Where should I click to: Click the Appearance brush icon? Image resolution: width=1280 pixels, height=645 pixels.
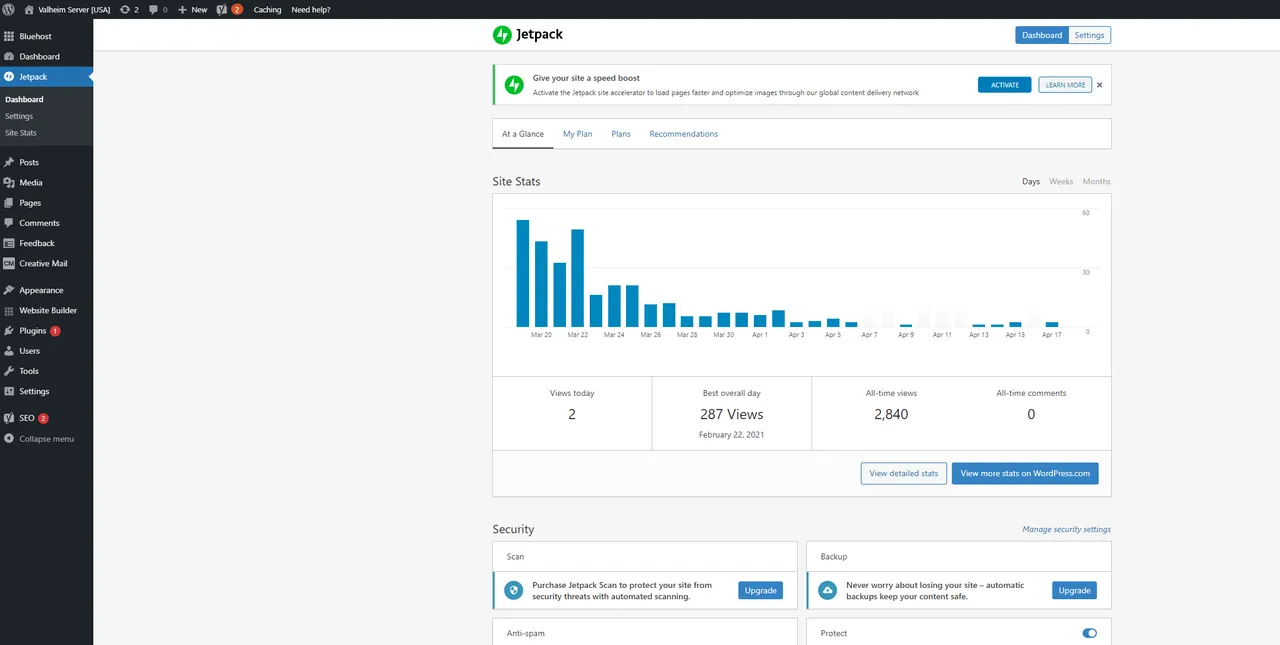[9, 290]
